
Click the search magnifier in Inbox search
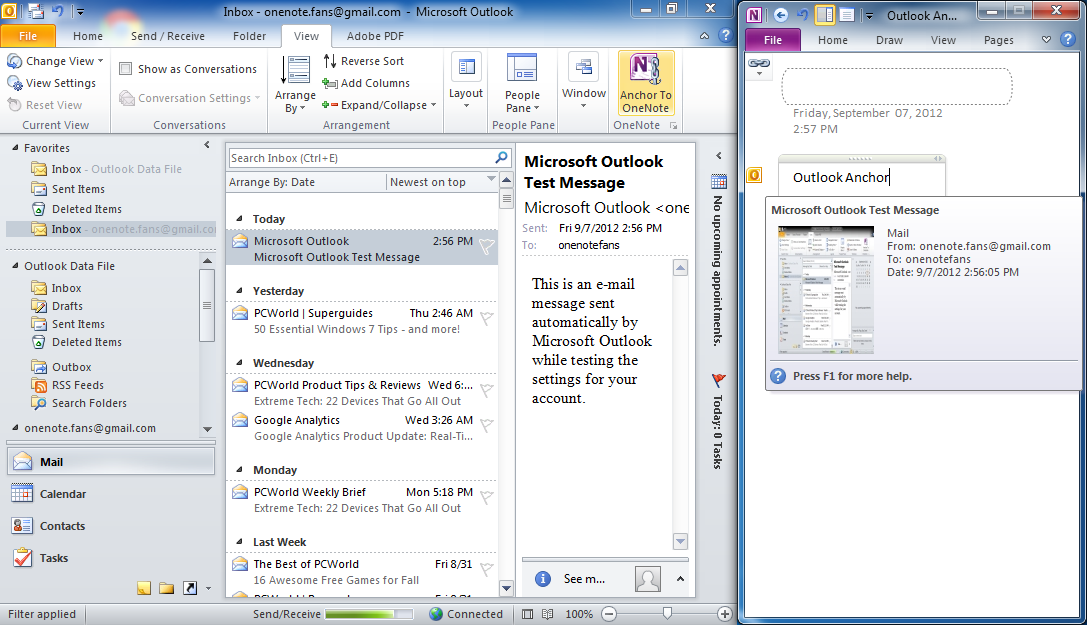(501, 158)
